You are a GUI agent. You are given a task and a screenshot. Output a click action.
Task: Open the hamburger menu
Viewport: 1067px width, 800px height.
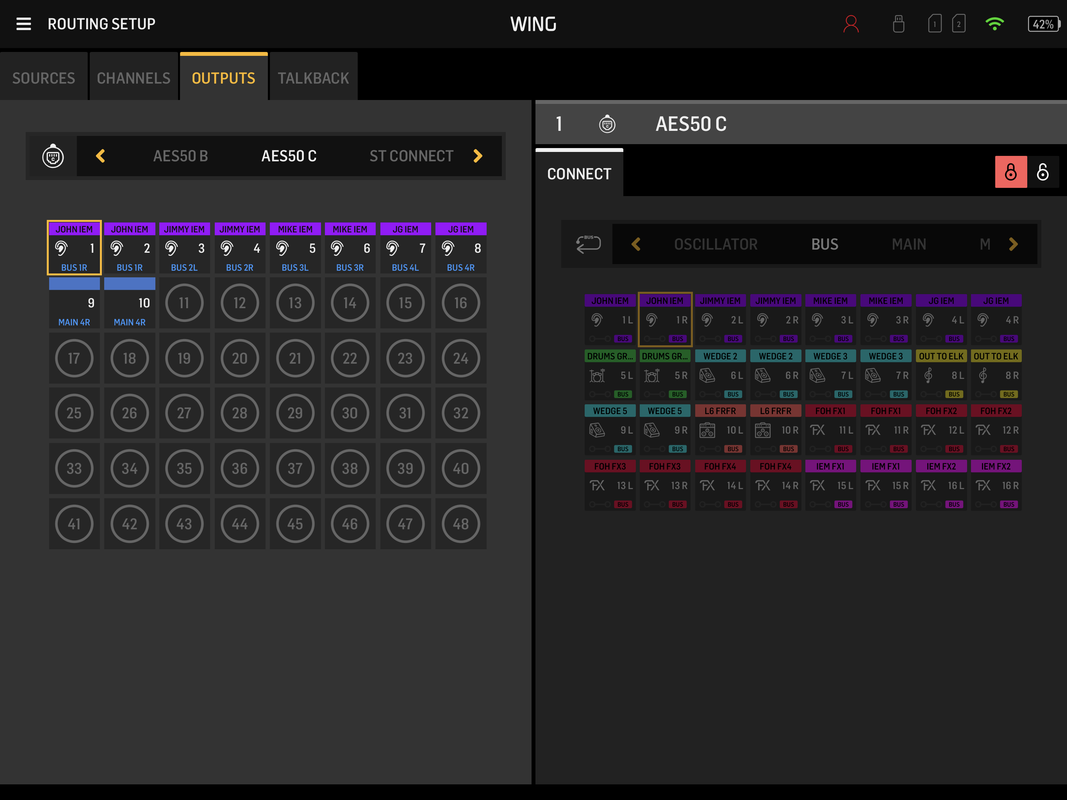(x=24, y=24)
